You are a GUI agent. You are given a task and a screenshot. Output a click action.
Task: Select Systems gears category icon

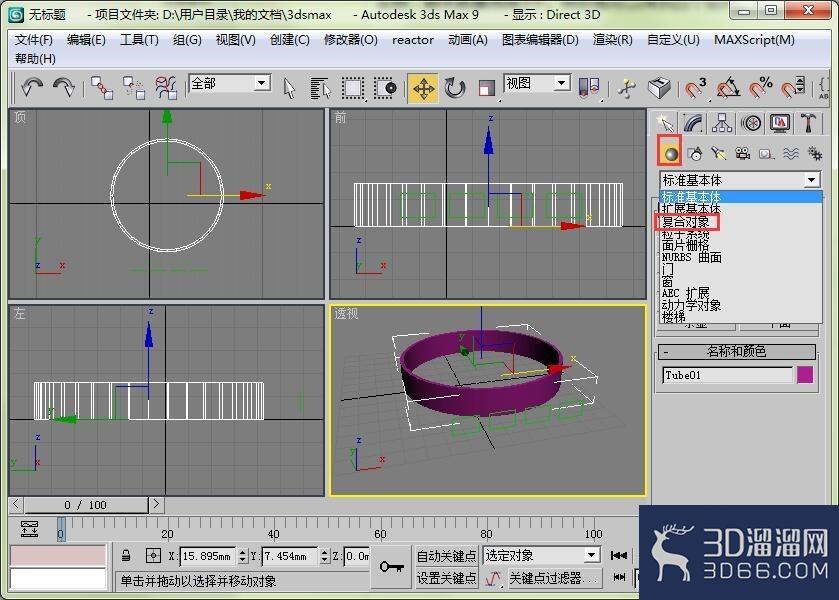coord(815,154)
